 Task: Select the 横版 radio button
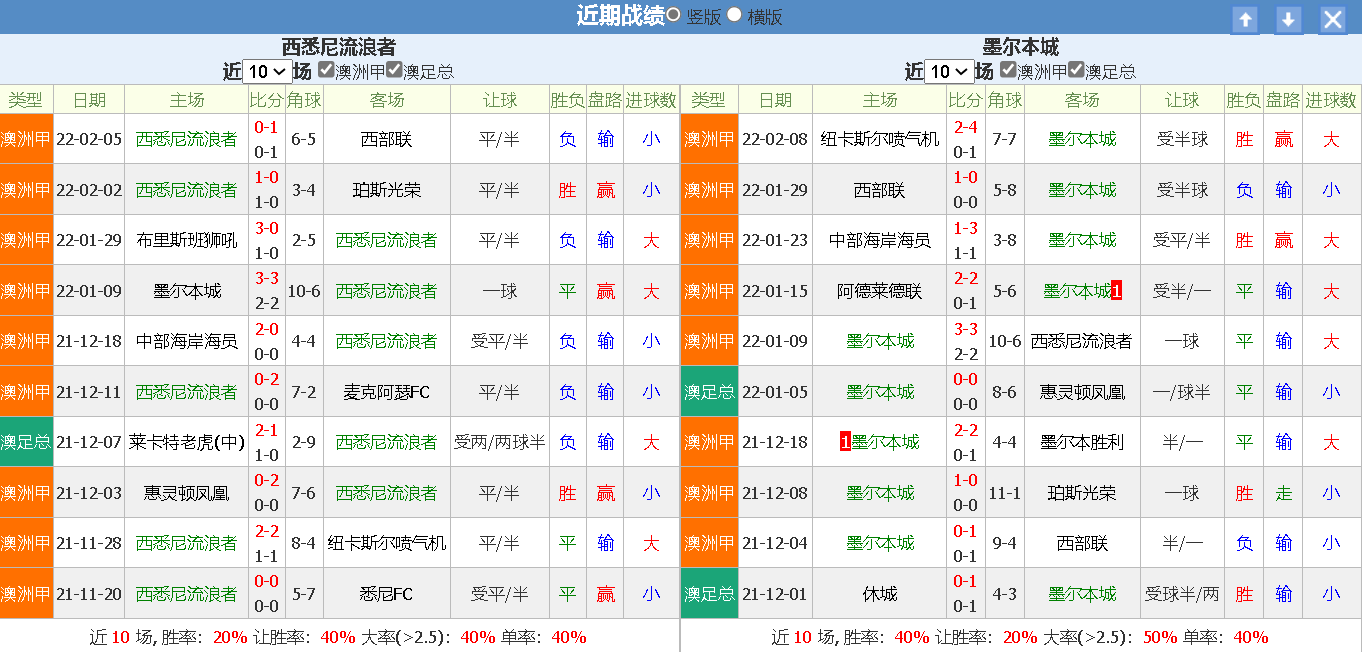734,15
